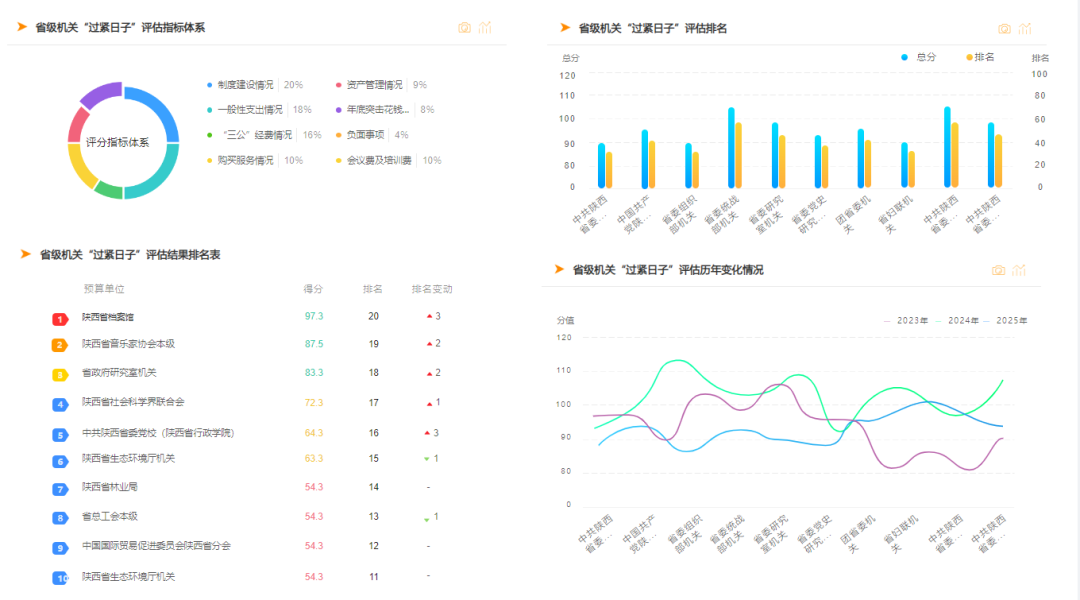Click red up-arrow in 陕西省档案馆 row
Viewport: 1080px width, 600px height.
[429, 316]
